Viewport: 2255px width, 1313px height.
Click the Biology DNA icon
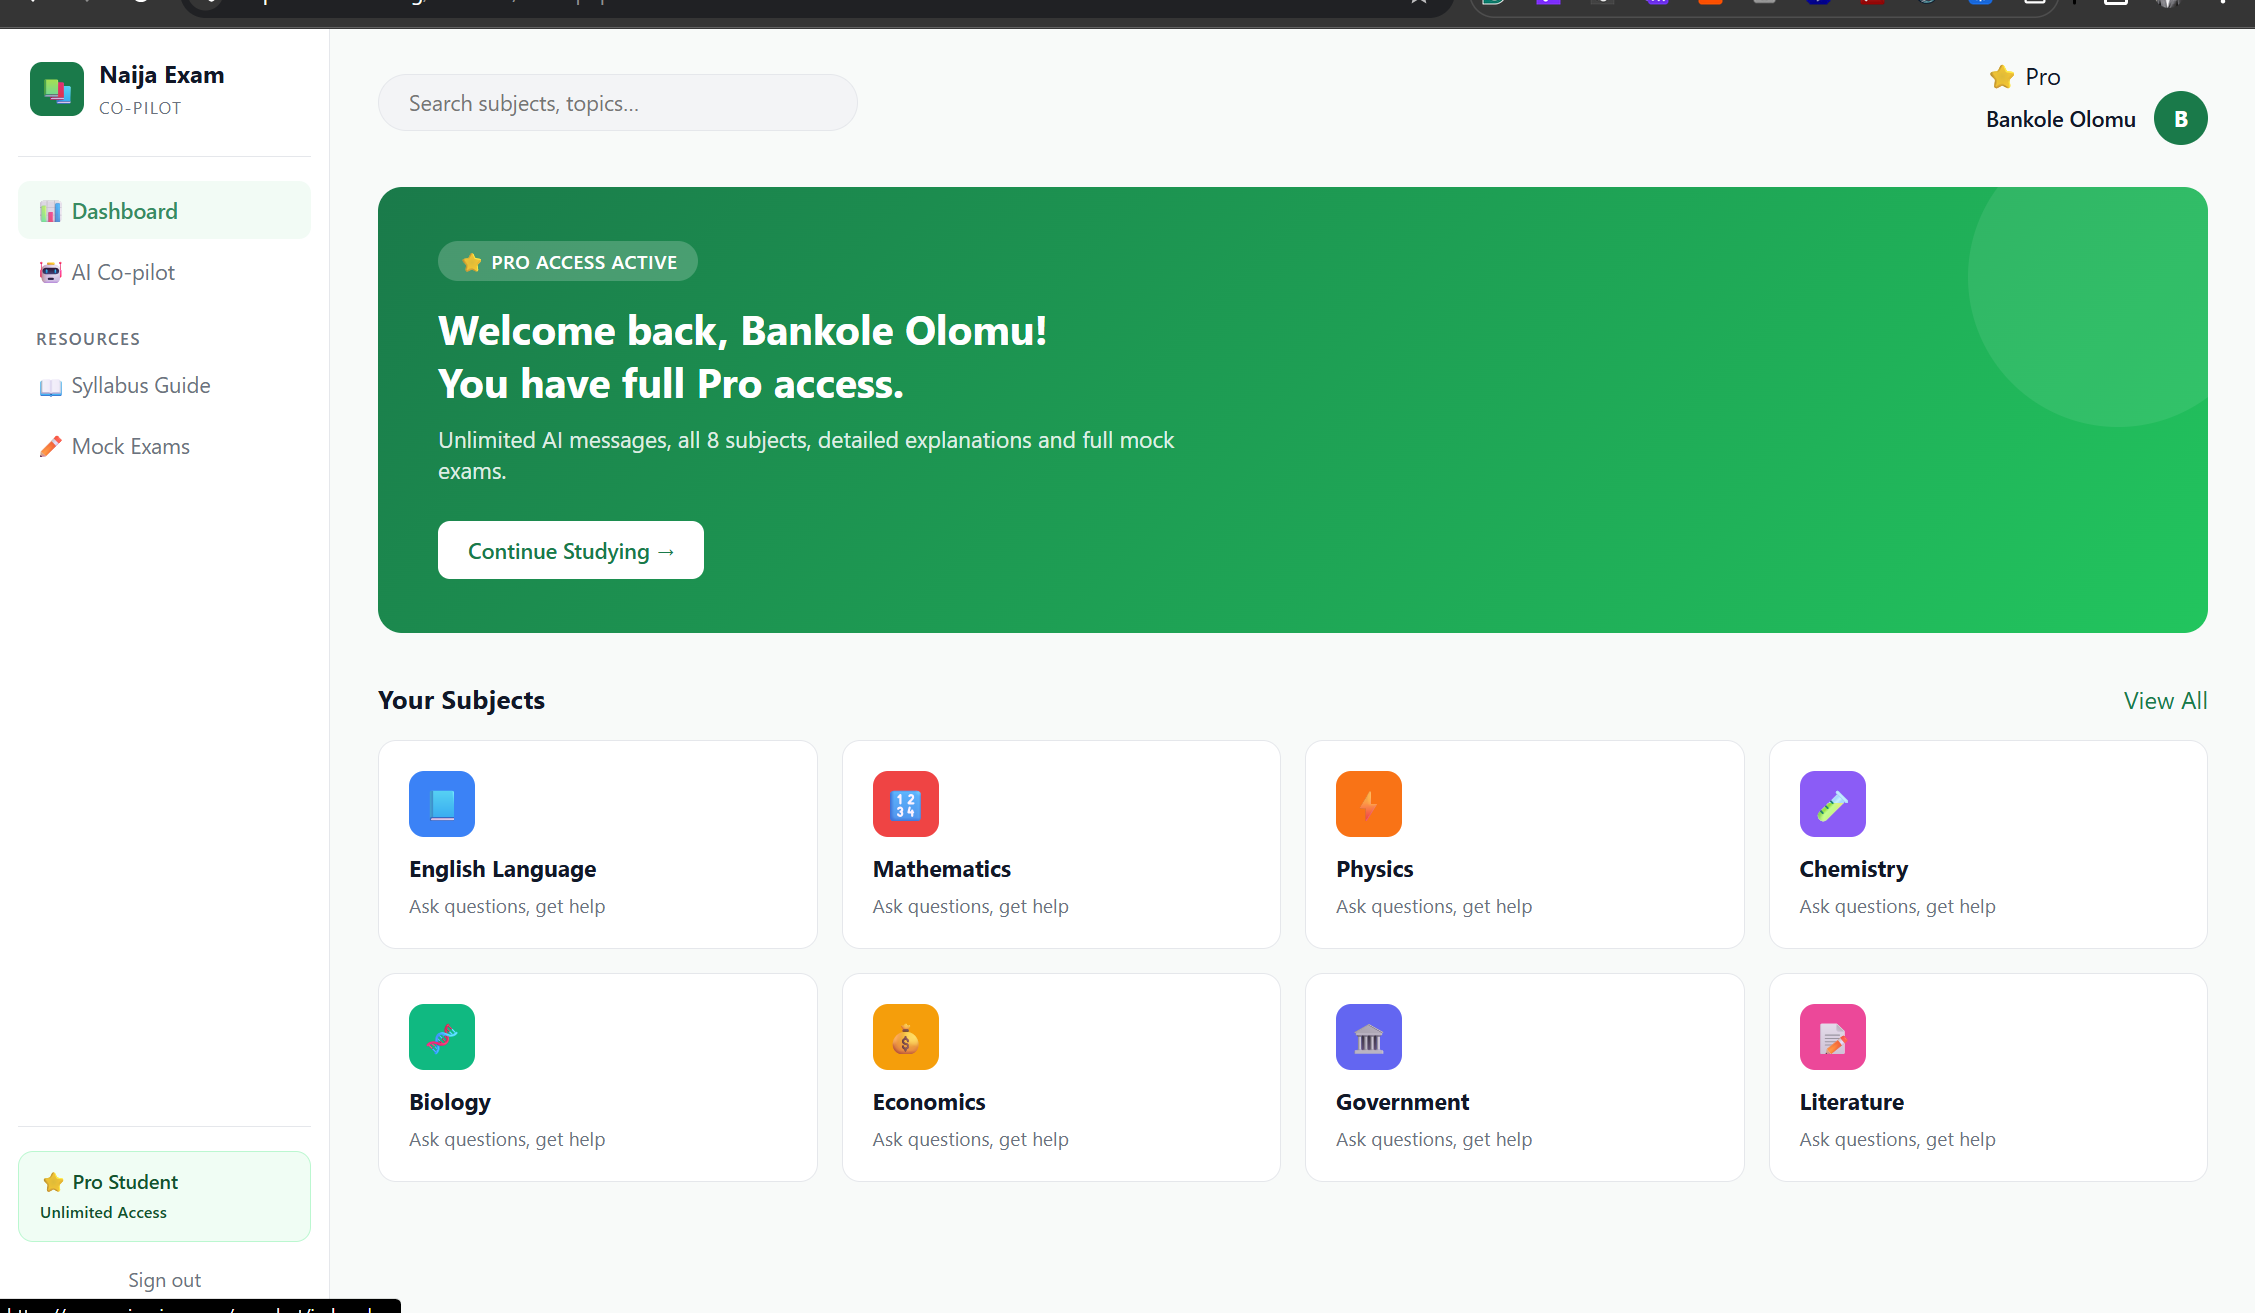pos(441,1037)
